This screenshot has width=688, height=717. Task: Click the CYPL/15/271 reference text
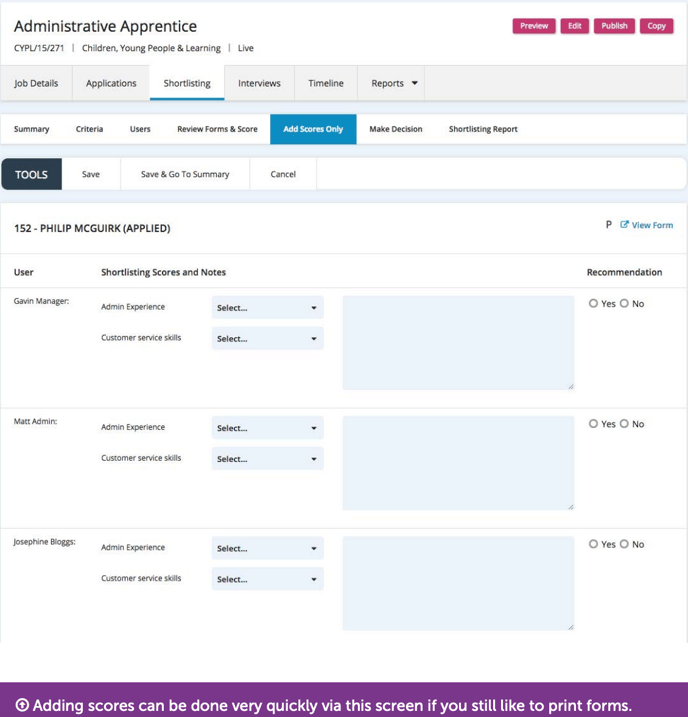(39, 48)
